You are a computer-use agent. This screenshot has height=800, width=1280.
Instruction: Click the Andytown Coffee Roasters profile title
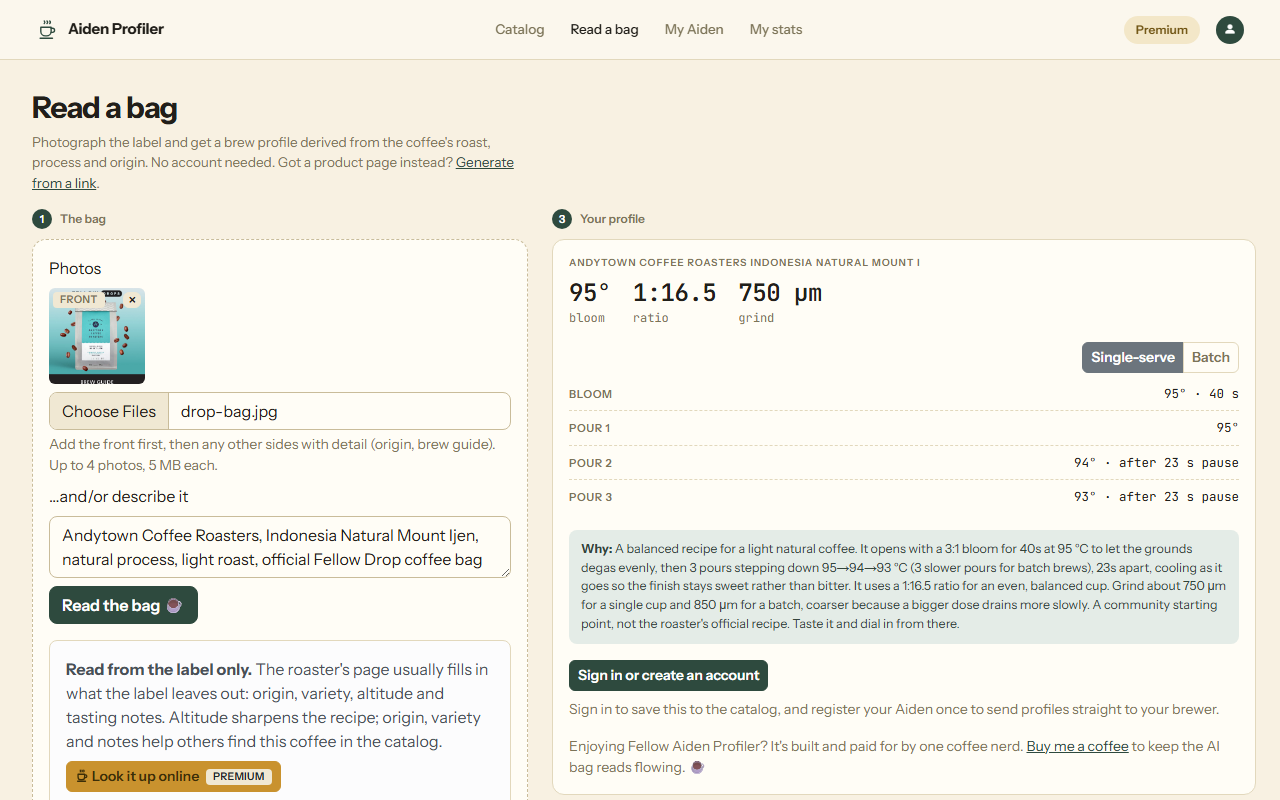[744, 262]
